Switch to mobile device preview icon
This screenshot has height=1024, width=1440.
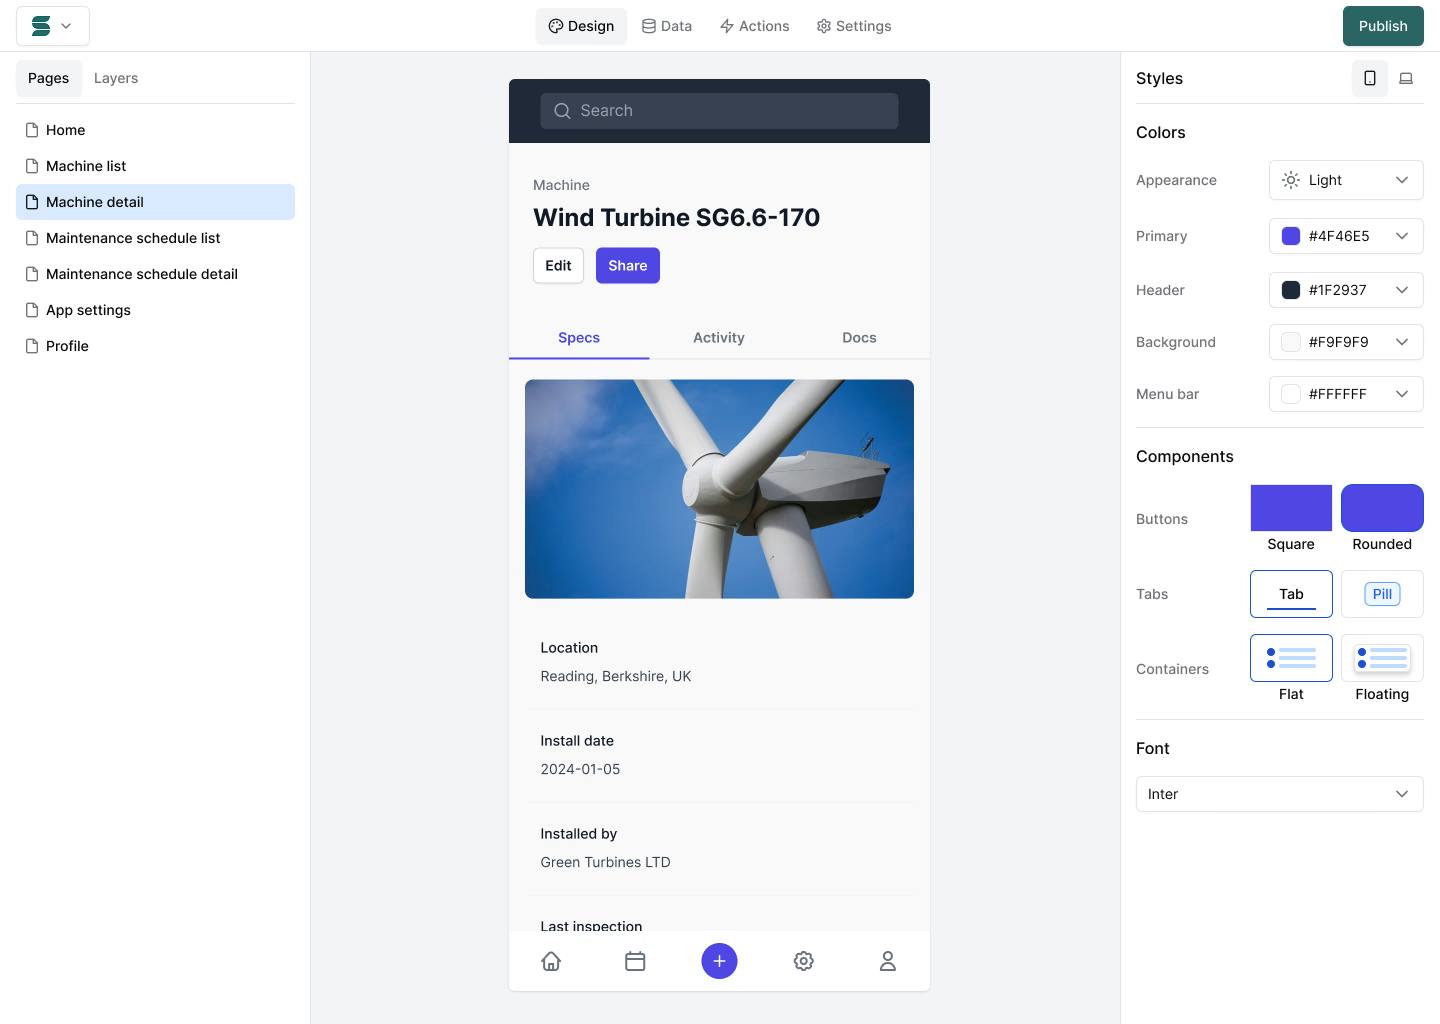(1369, 78)
